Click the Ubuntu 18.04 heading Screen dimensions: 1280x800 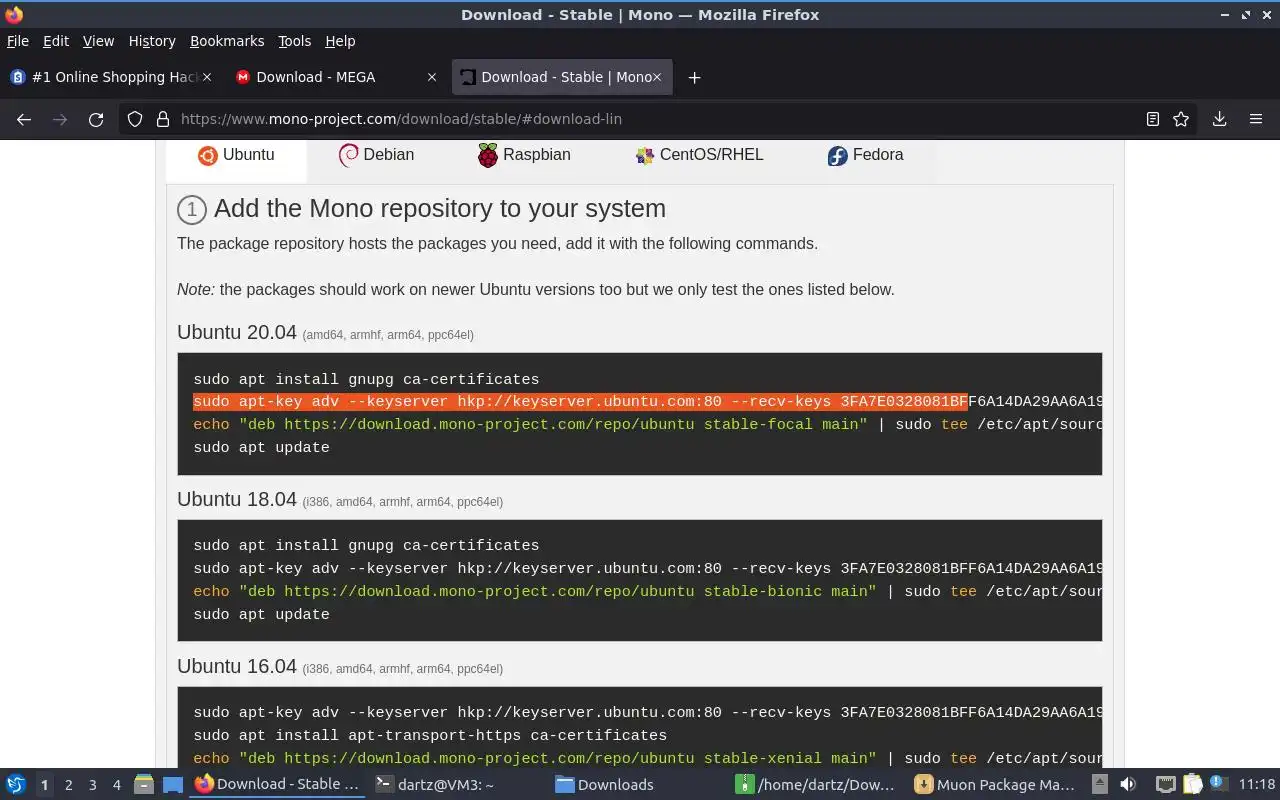coord(237,499)
